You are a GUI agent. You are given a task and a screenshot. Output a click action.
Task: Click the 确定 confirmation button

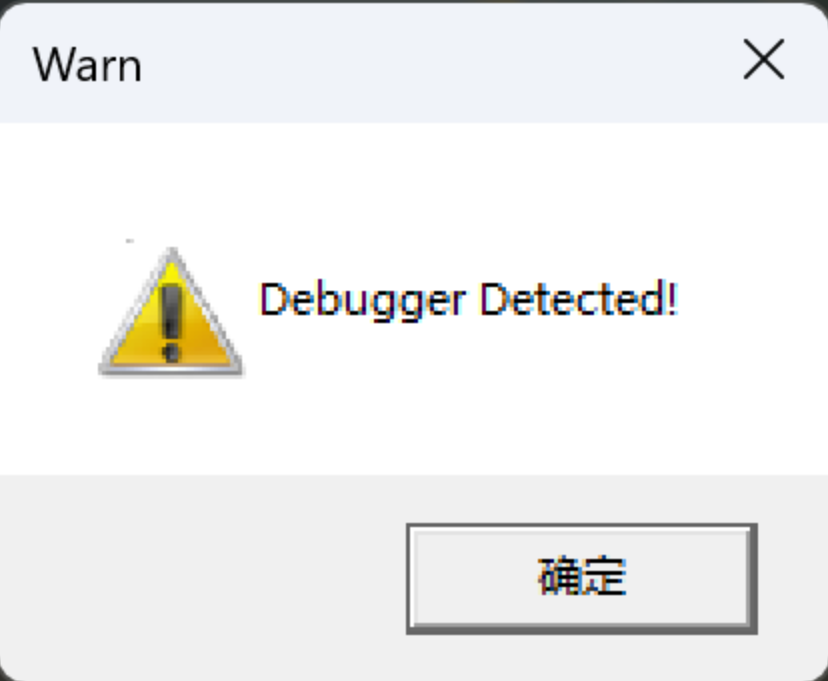click(x=581, y=579)
